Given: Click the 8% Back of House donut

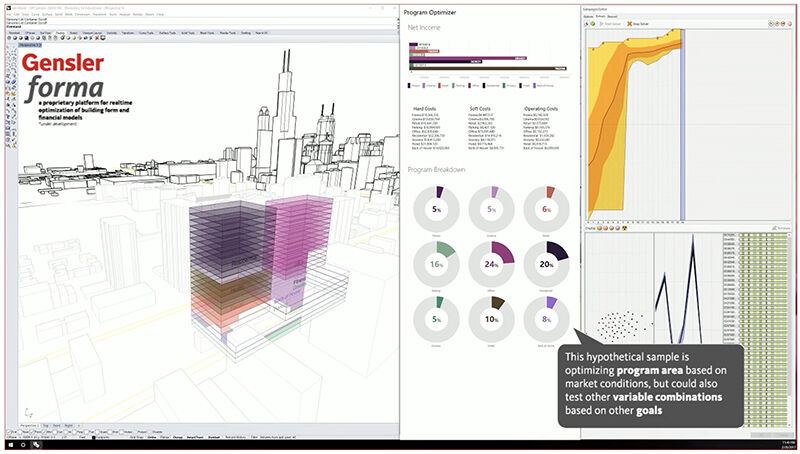Looking at the screenshot, I should coord(546,319).
